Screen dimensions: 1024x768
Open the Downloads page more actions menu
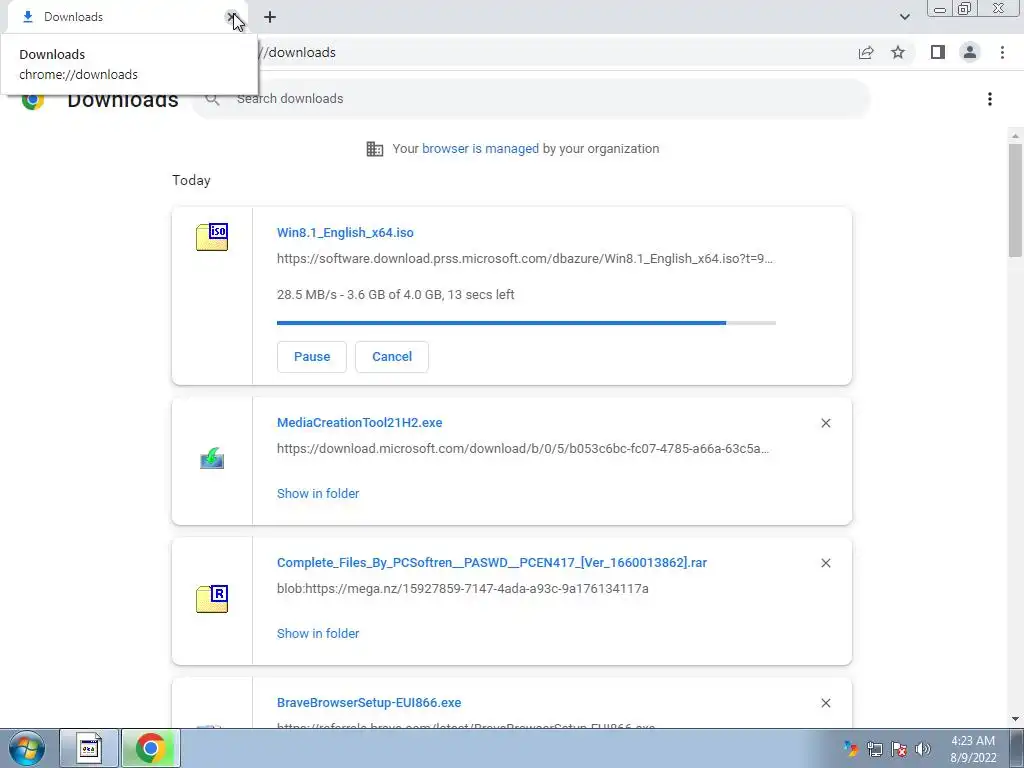pyautogui.click(x=990, y=99)
